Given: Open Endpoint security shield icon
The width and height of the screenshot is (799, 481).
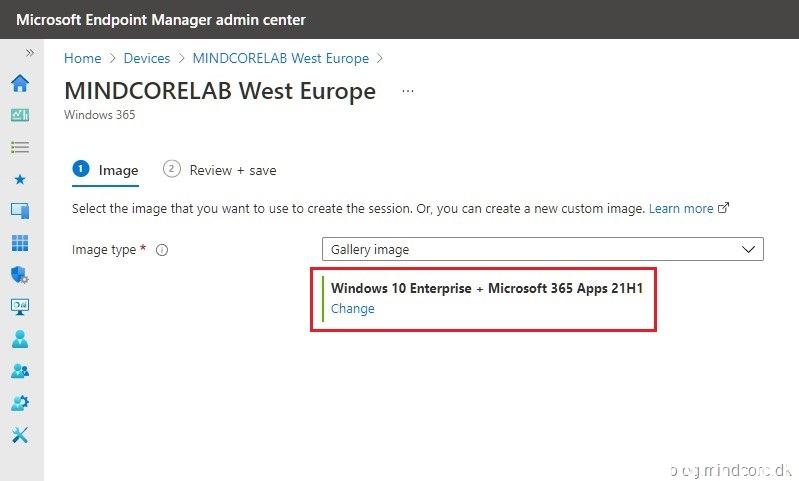Looking at the screenshot, I should (20, 275).
